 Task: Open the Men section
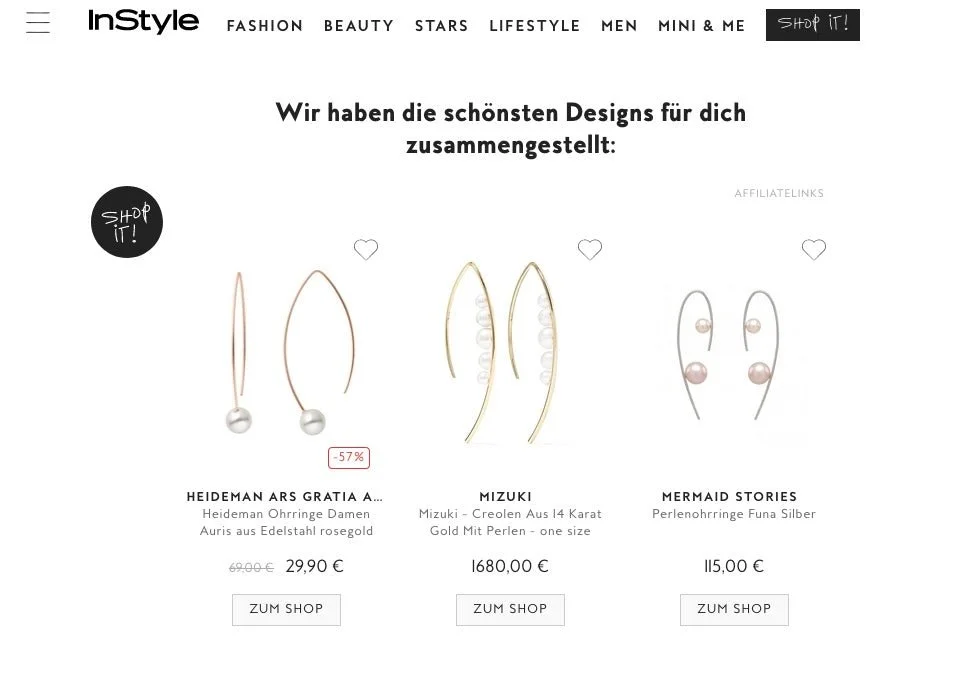coord(619,26)
